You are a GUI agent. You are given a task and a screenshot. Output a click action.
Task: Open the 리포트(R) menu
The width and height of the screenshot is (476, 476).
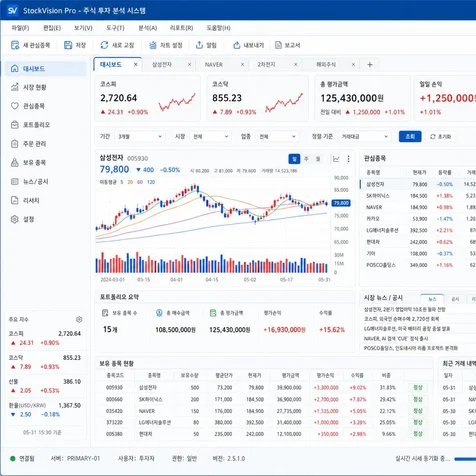pos(182,28)
